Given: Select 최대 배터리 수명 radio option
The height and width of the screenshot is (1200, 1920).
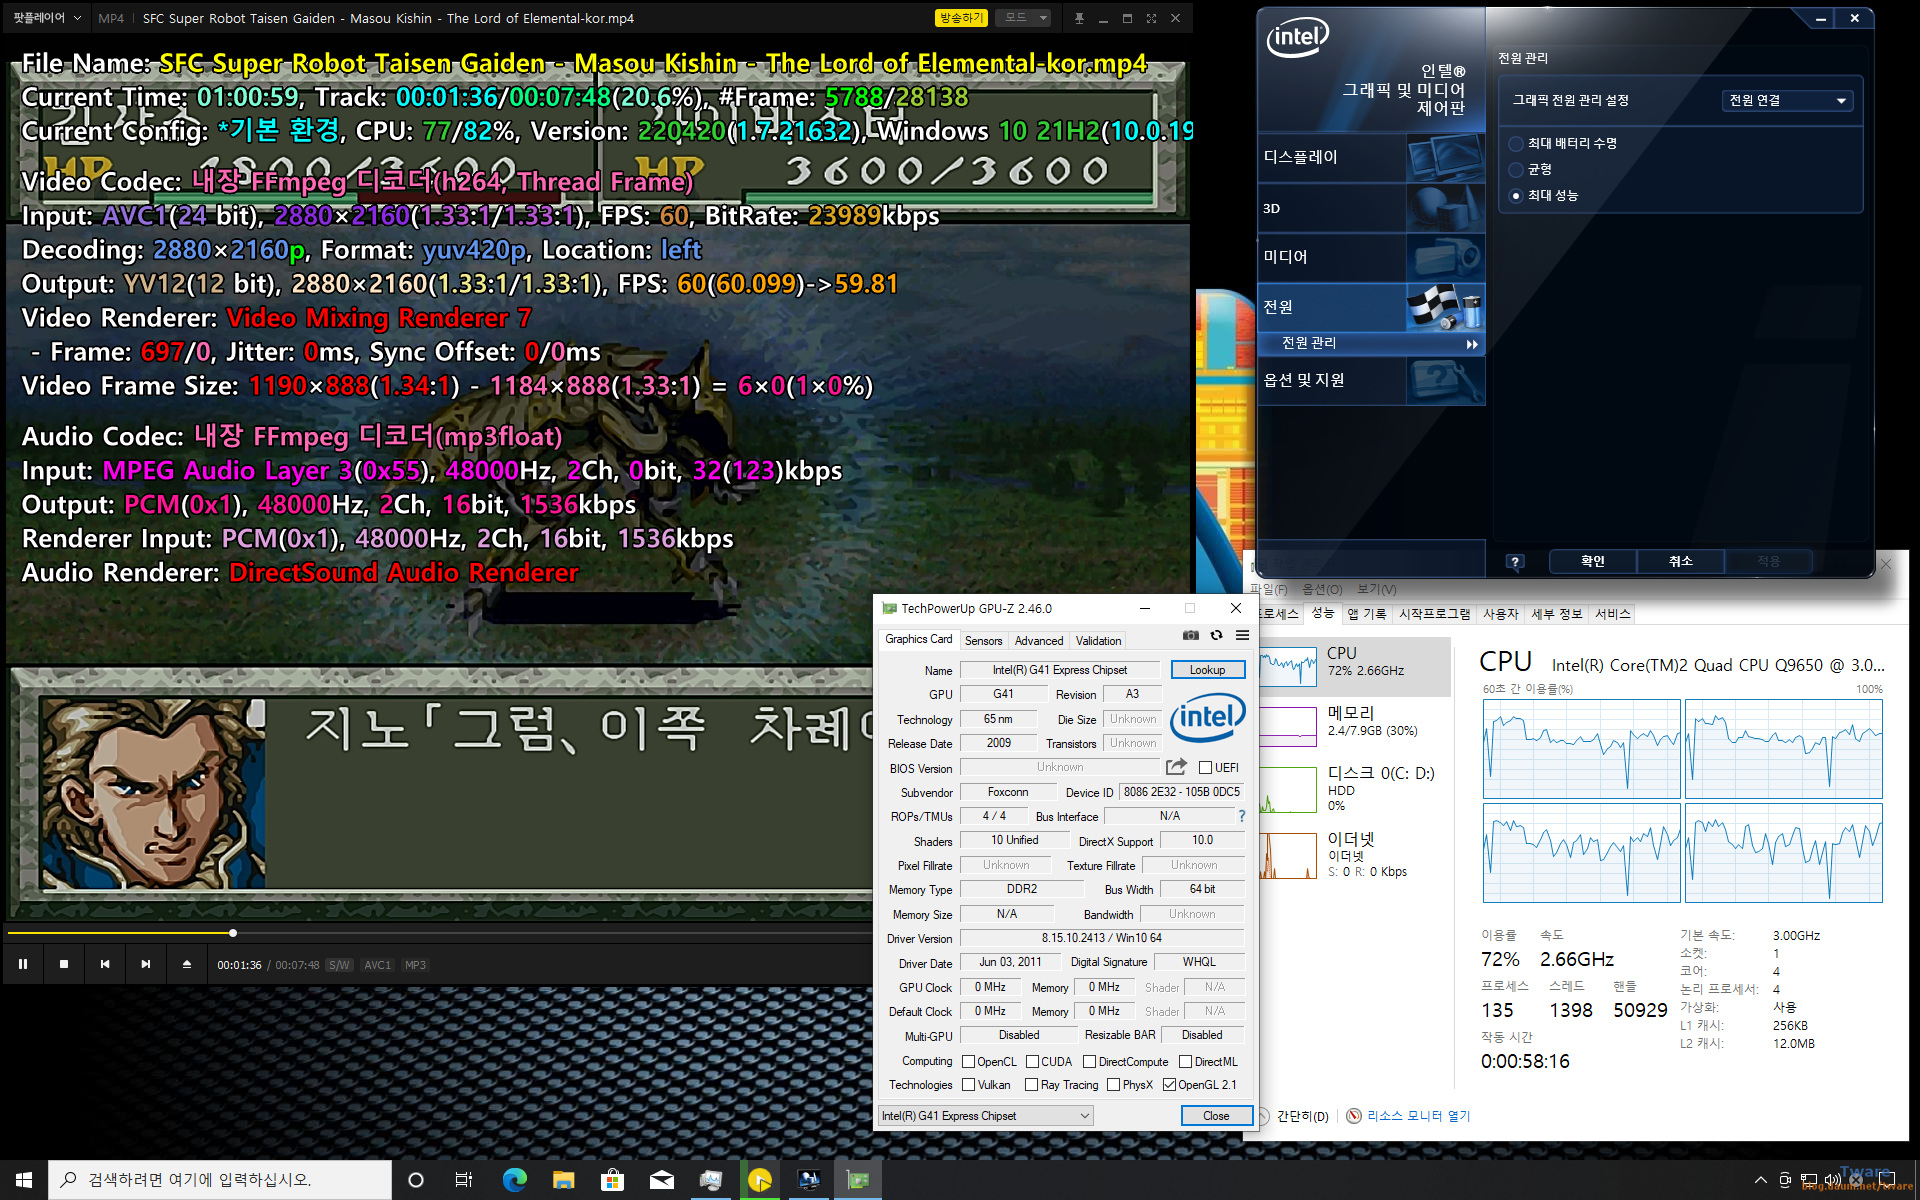Looking at the screenshot, I should pyautogui.click(x=1516, y=144).
